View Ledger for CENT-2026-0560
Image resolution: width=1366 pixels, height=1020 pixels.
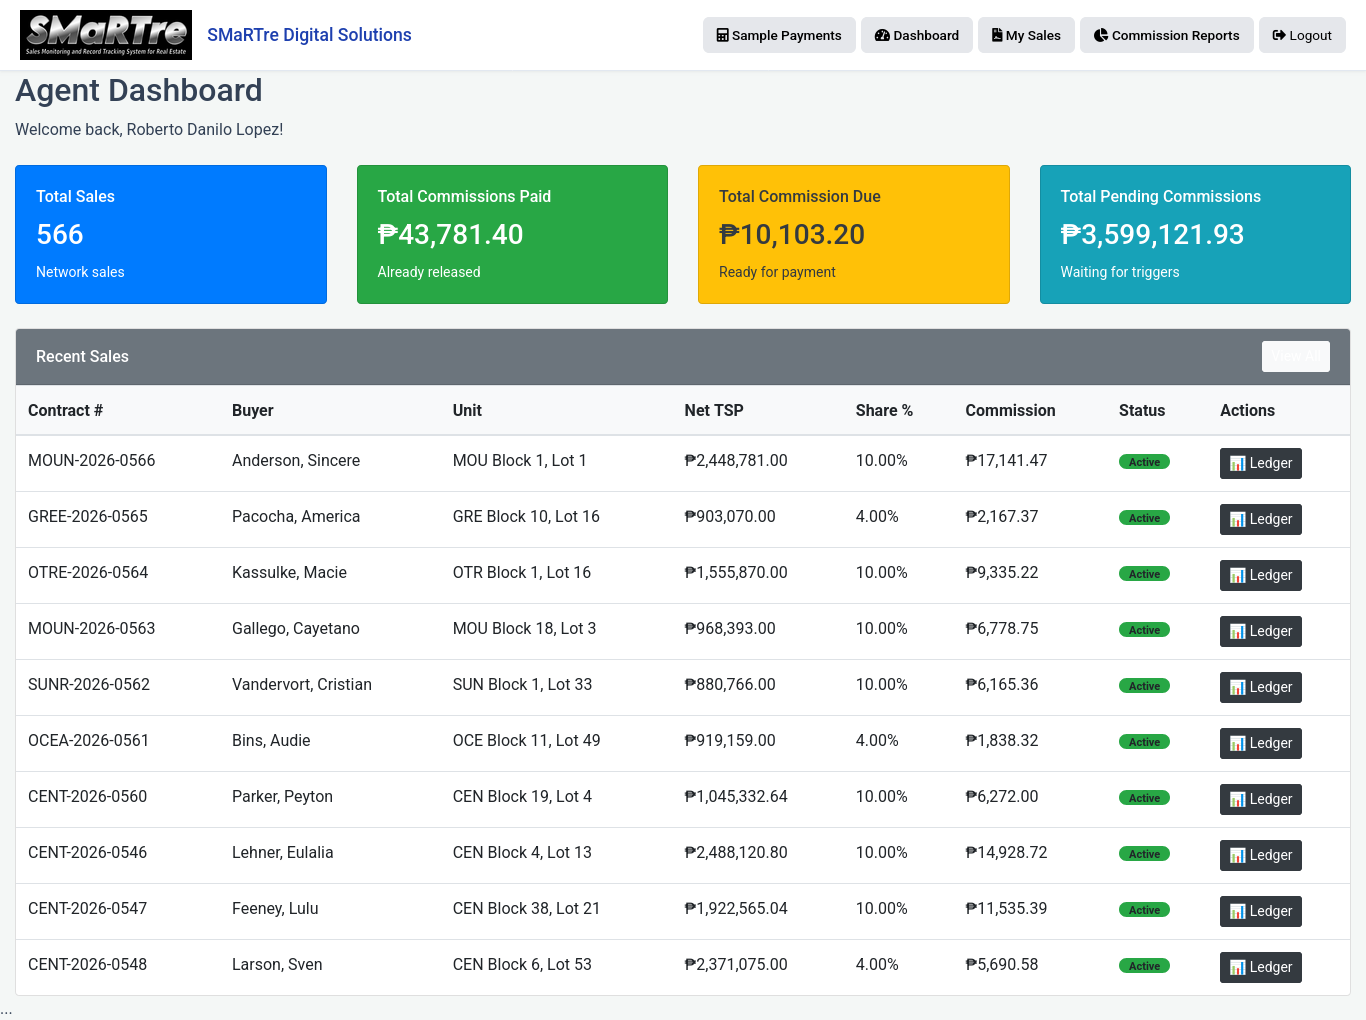tap(1260, 799)
